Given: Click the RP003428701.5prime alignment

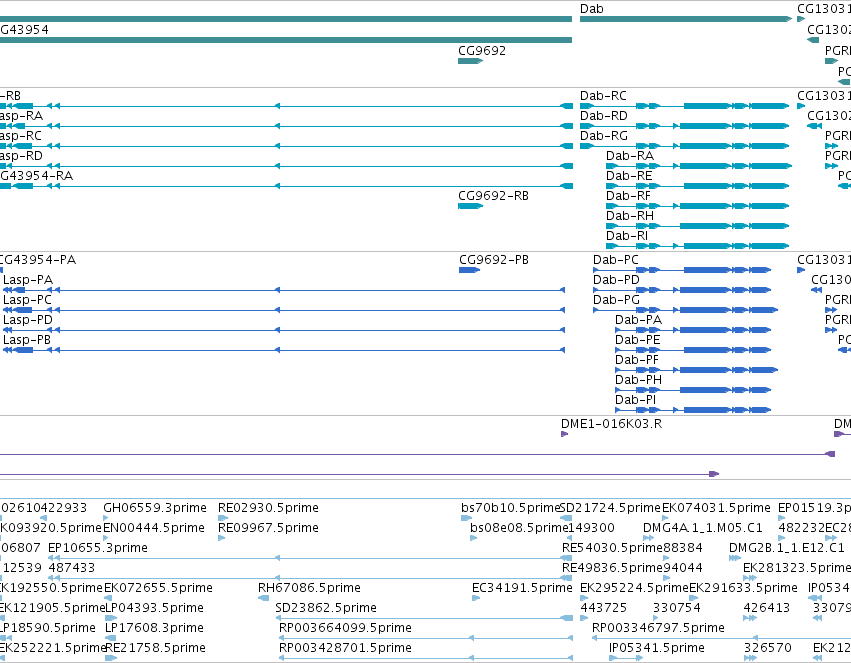Looking at the screenshot, I should click(x=426, y=658).
